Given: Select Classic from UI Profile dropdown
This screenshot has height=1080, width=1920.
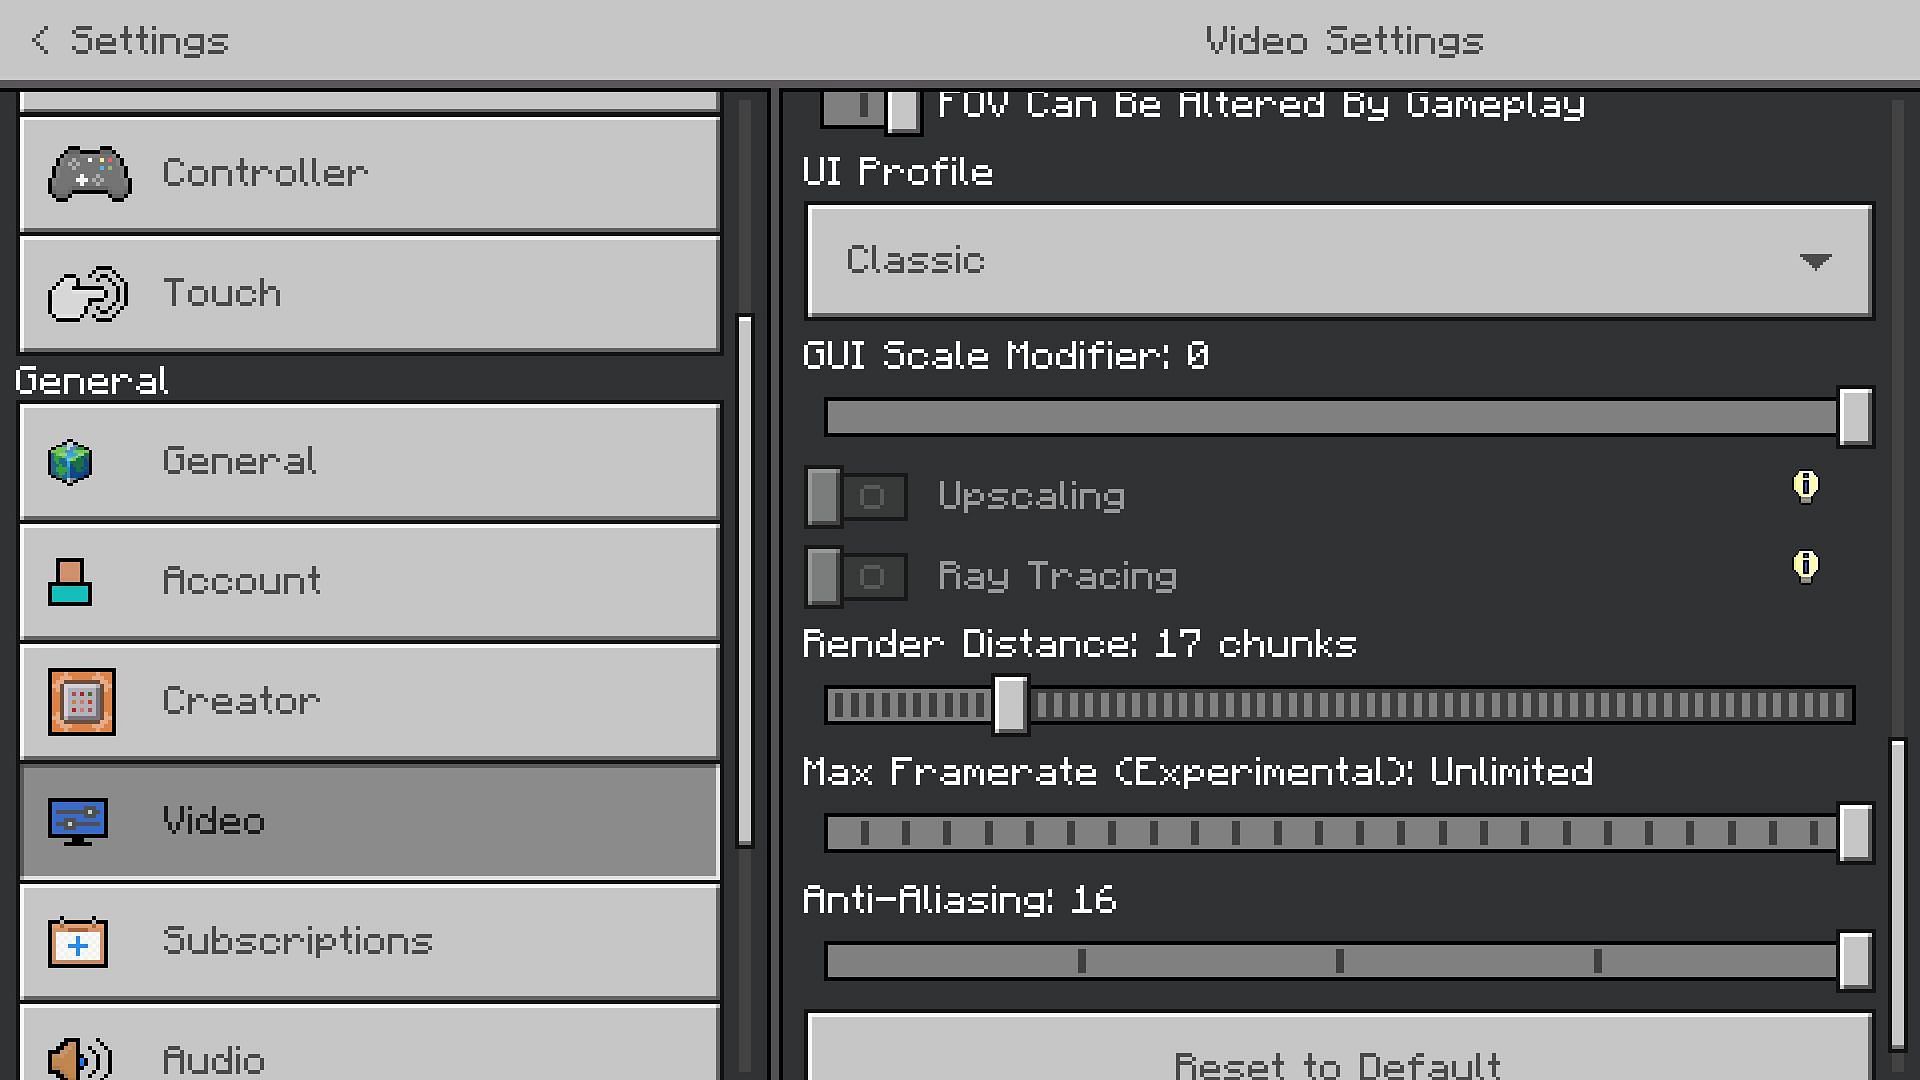Looking at the screenshot, I should tap(1337, 258).
